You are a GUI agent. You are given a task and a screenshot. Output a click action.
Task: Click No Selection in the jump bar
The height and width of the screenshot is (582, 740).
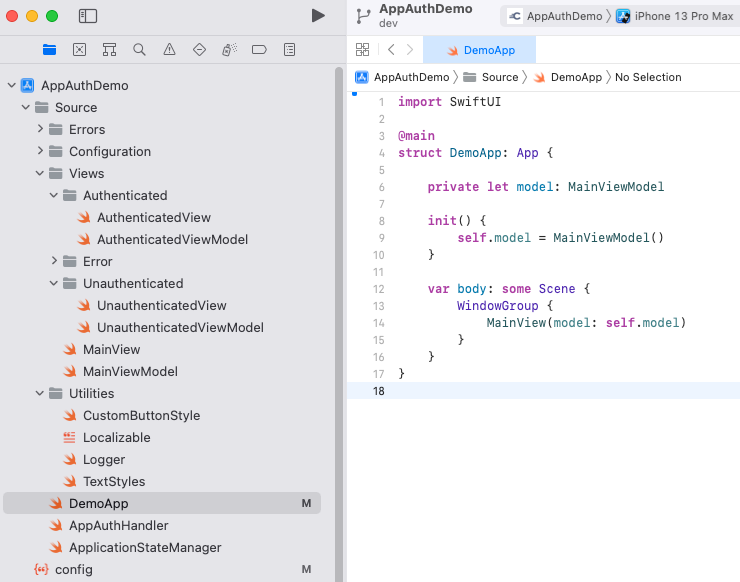pos(648,77)
